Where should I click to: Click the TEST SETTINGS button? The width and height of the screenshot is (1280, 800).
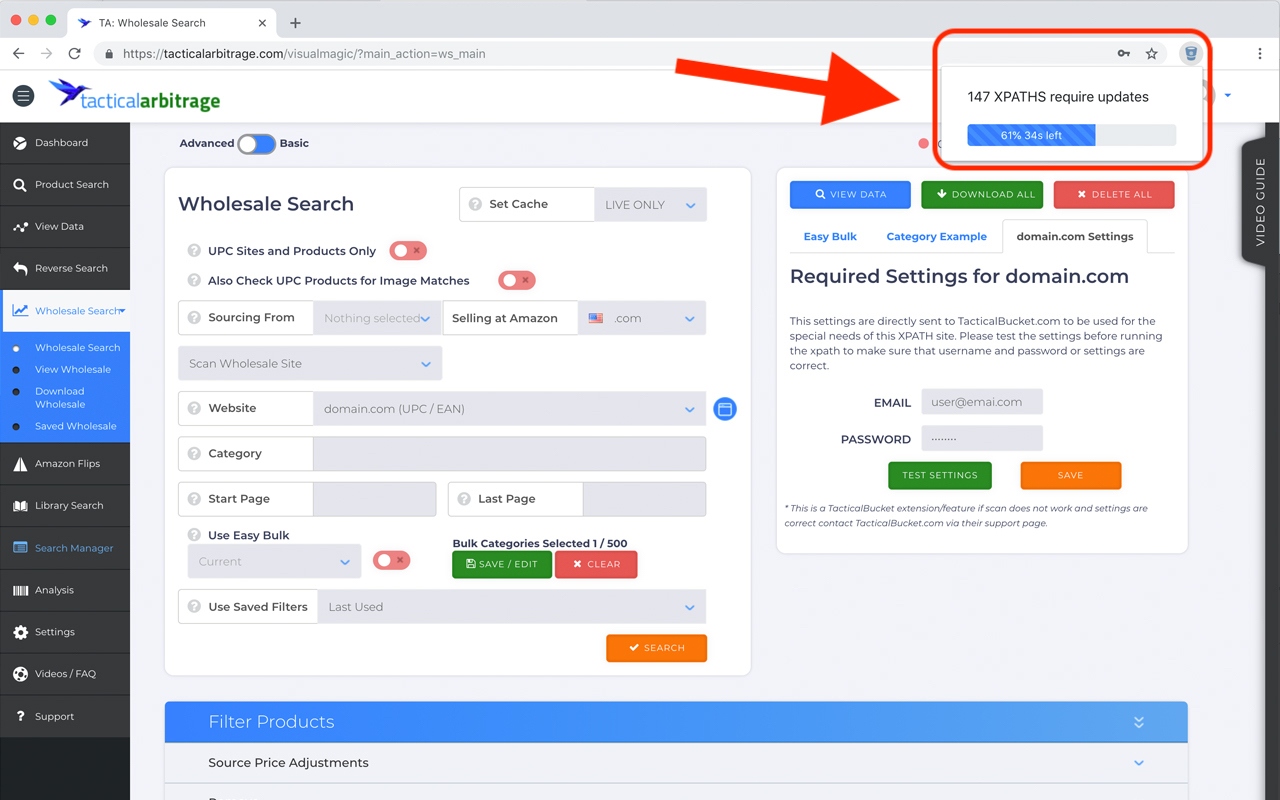[940, 476]
